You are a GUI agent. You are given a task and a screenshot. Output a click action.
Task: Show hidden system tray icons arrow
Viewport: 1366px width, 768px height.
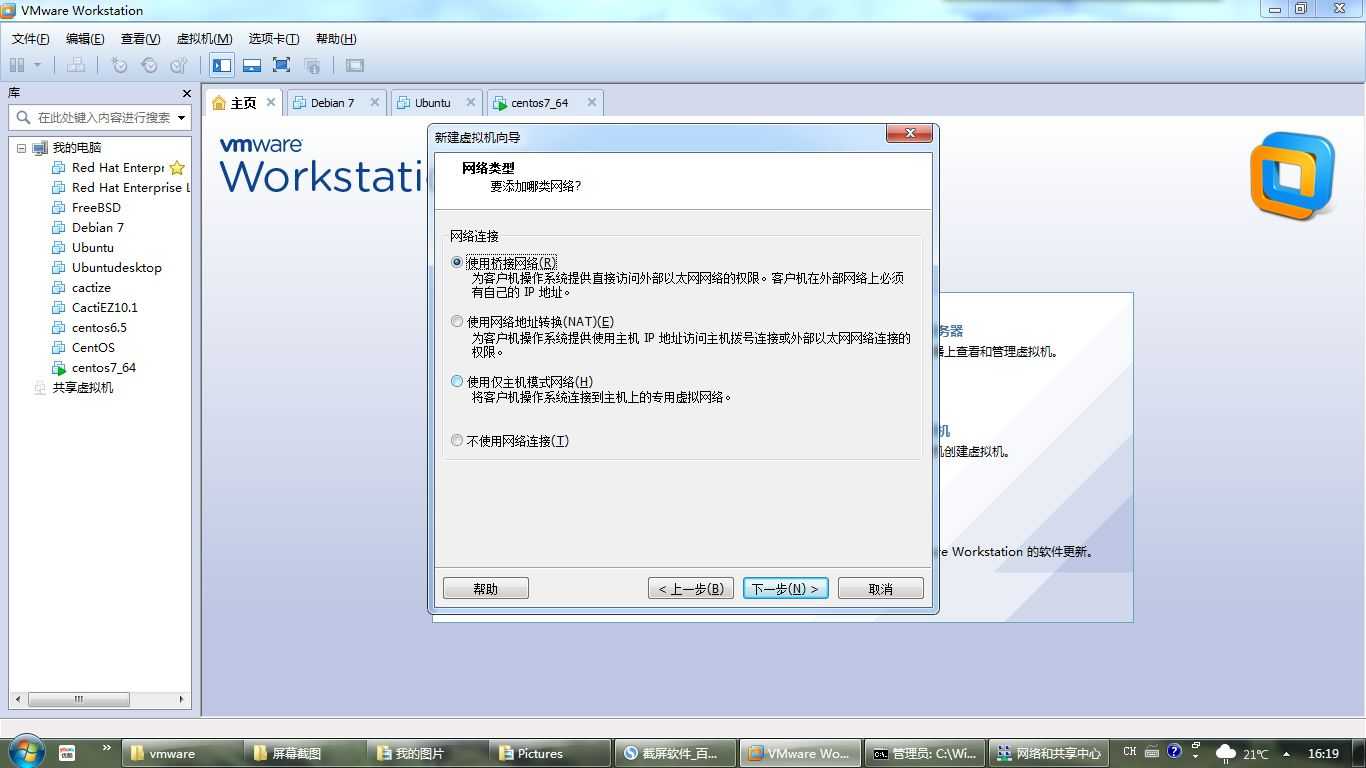coord(1286,753)
